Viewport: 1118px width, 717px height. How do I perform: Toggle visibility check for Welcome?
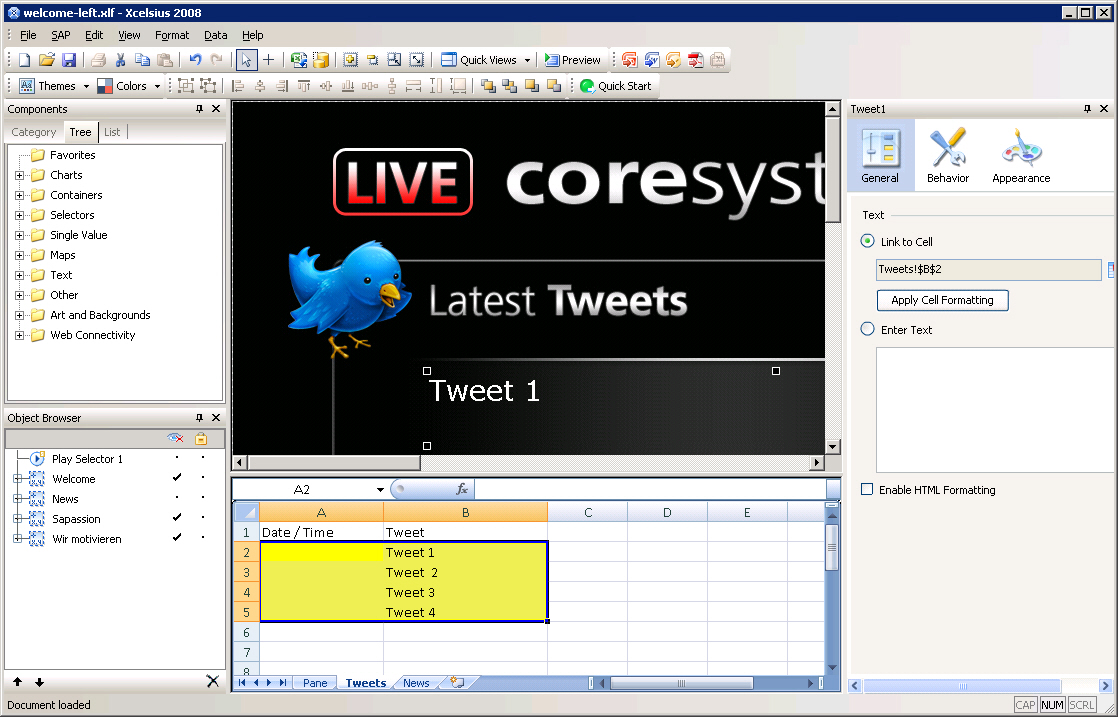point(177,478)
